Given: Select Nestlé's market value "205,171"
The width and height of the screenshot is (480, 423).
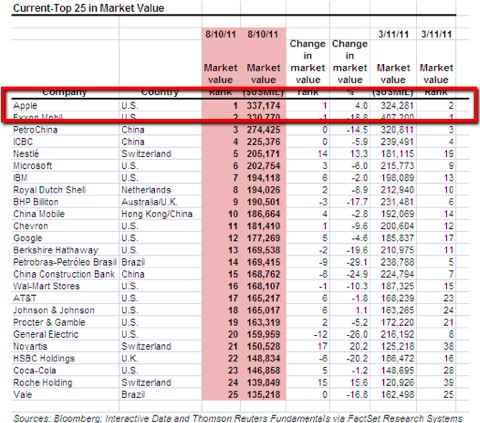Looking at the screenshot, I should [x=263, y=154].
